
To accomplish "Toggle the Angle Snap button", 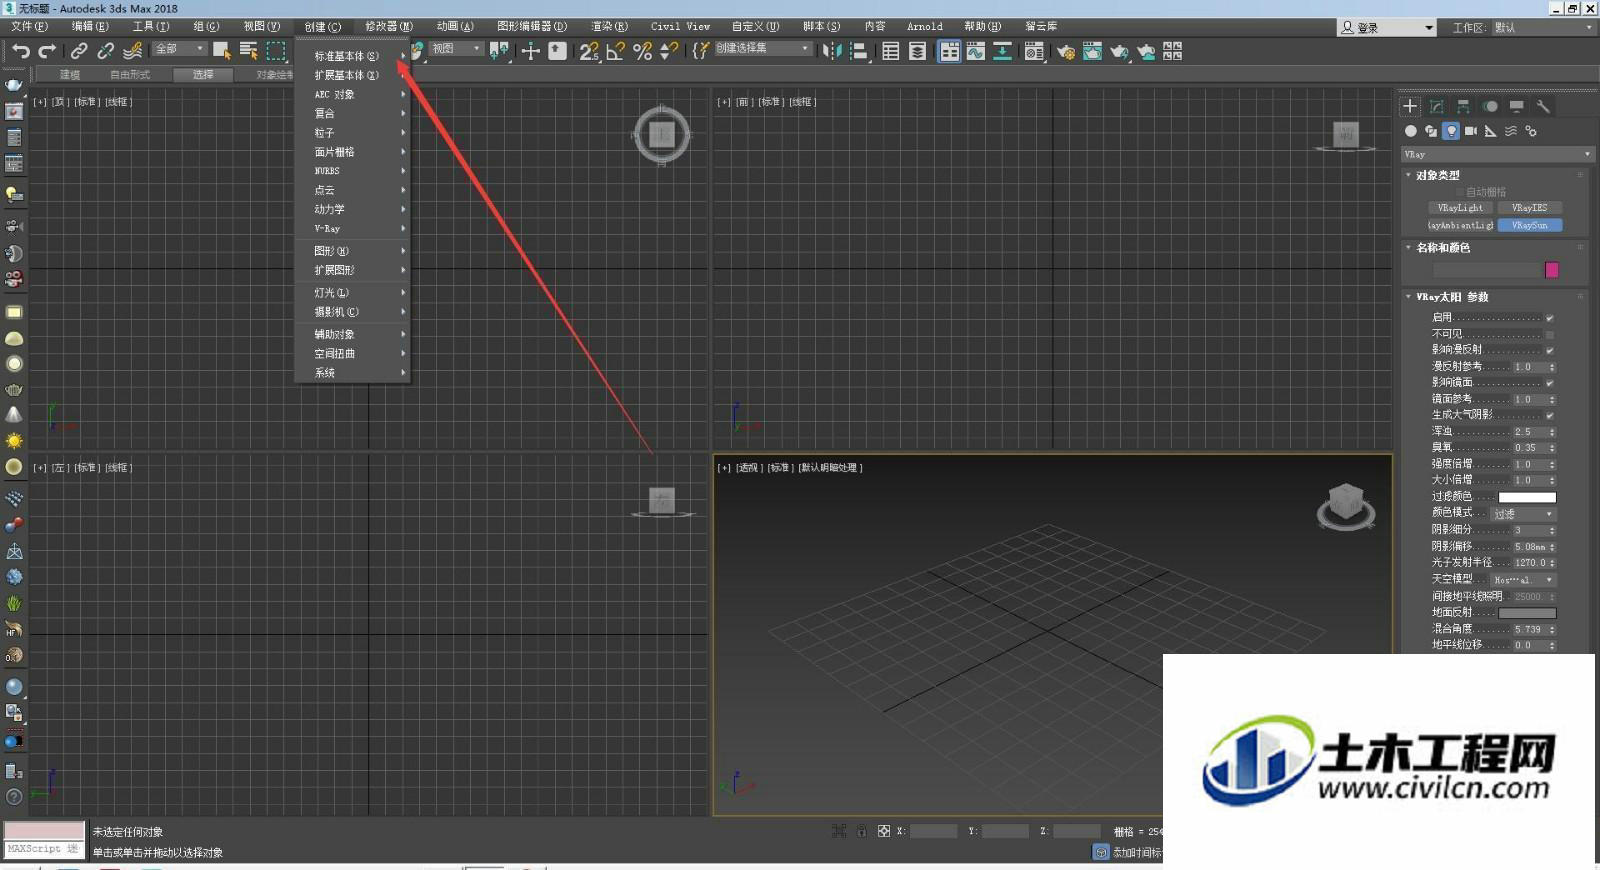I will 616,51.
